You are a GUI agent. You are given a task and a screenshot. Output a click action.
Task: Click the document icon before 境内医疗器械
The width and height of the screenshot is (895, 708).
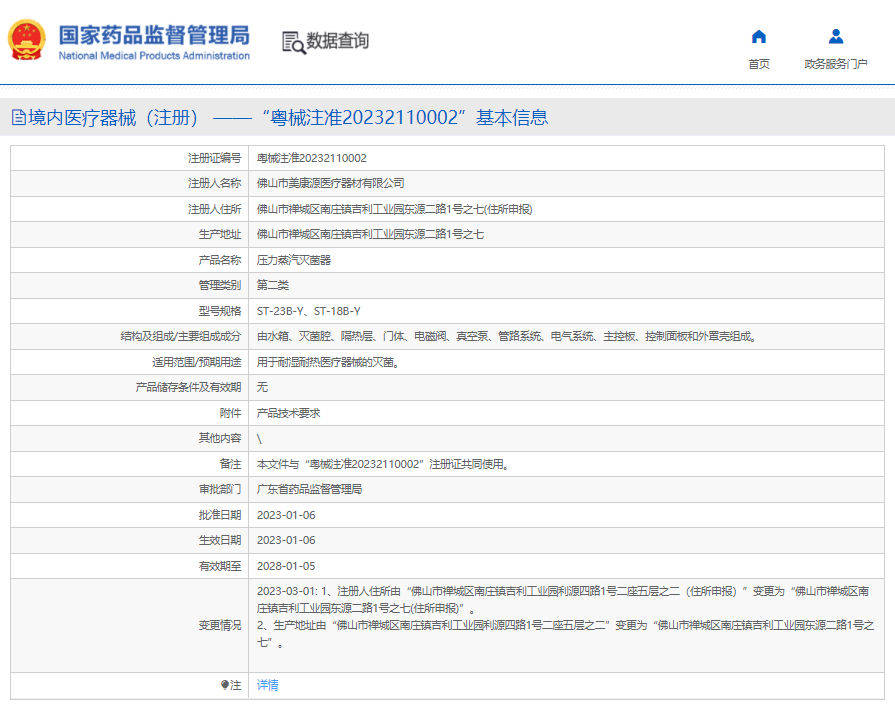(19, 118)
